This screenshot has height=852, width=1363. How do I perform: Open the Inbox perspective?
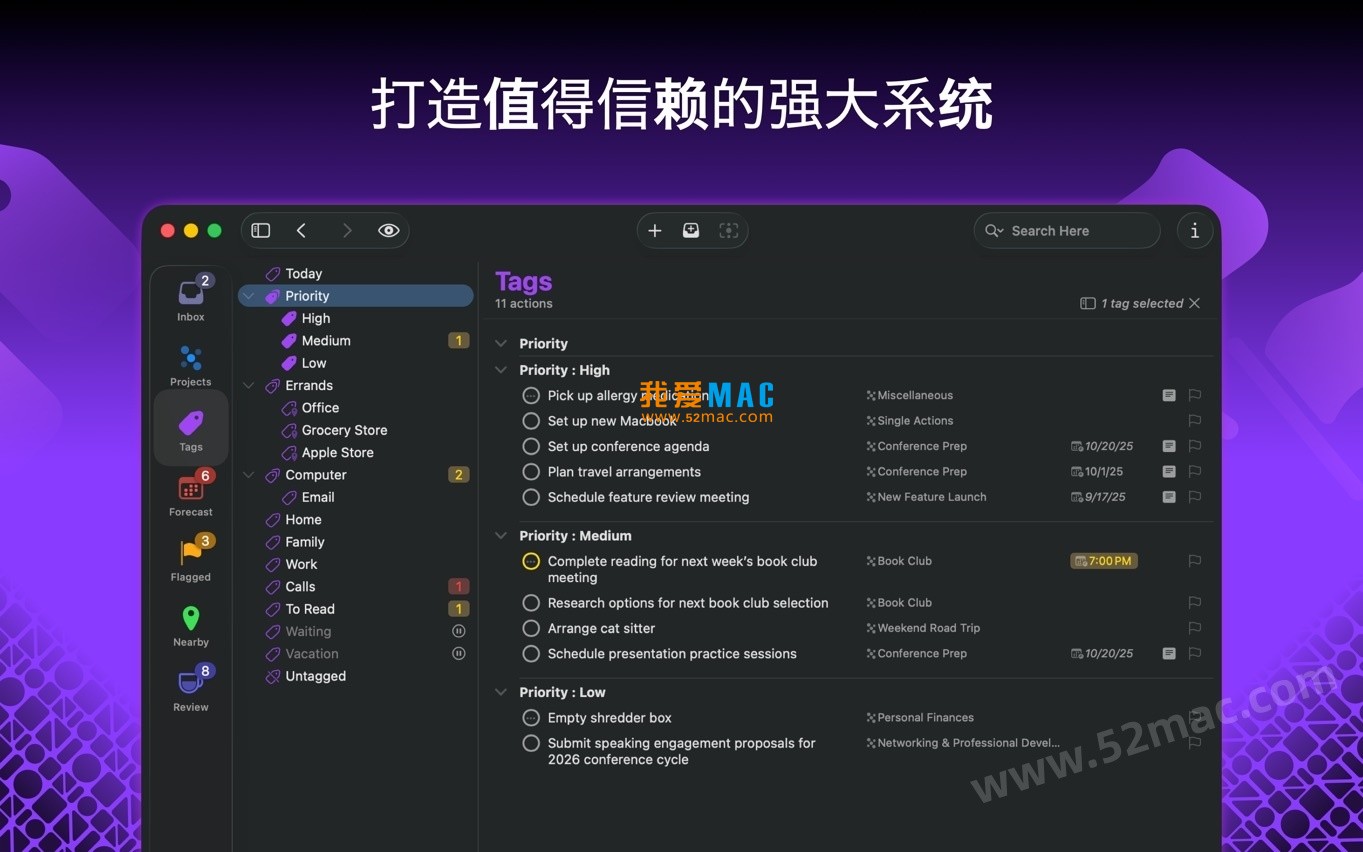point(190,295)
